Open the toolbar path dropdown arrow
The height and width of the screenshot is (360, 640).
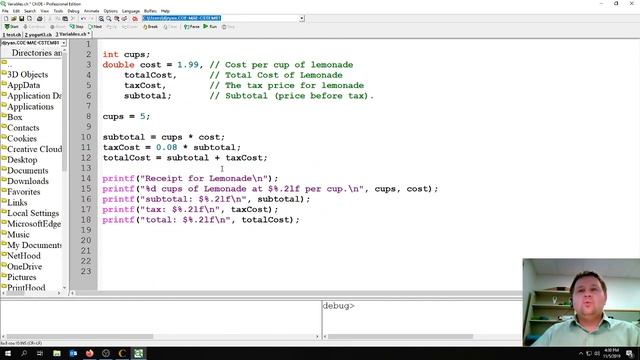[302, 18]
